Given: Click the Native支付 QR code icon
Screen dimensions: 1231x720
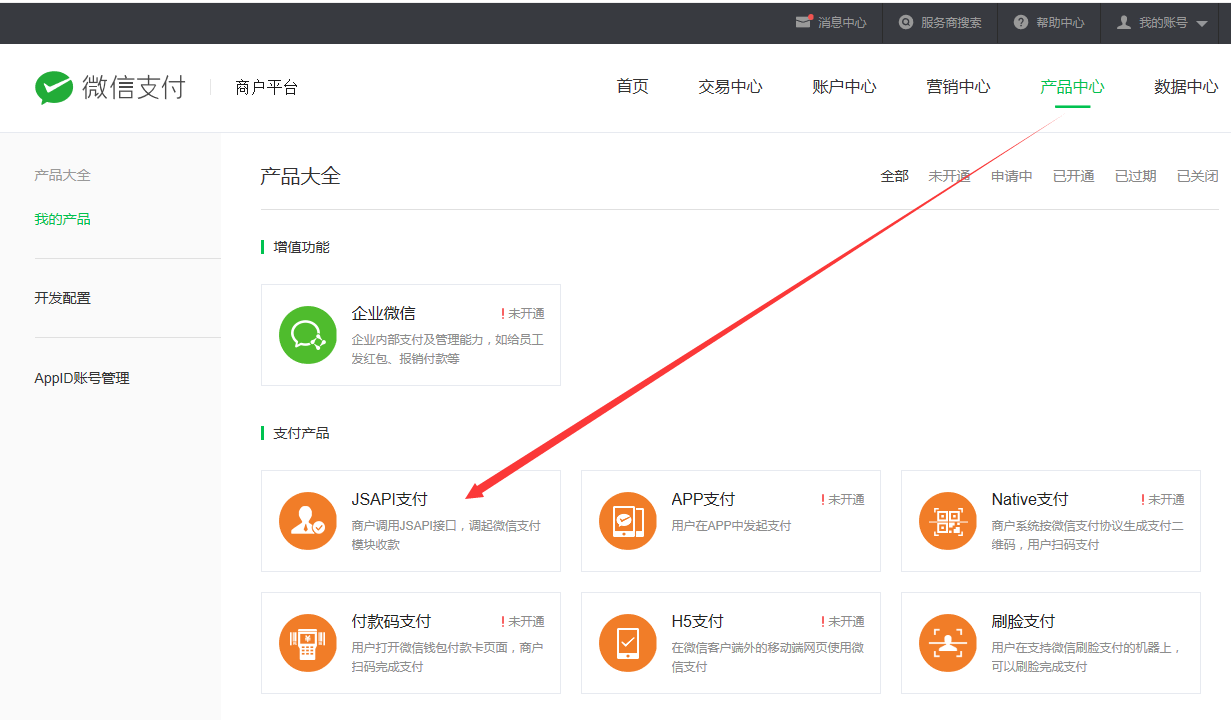Looking at the screenshot, I should click(x=947, y=521).
